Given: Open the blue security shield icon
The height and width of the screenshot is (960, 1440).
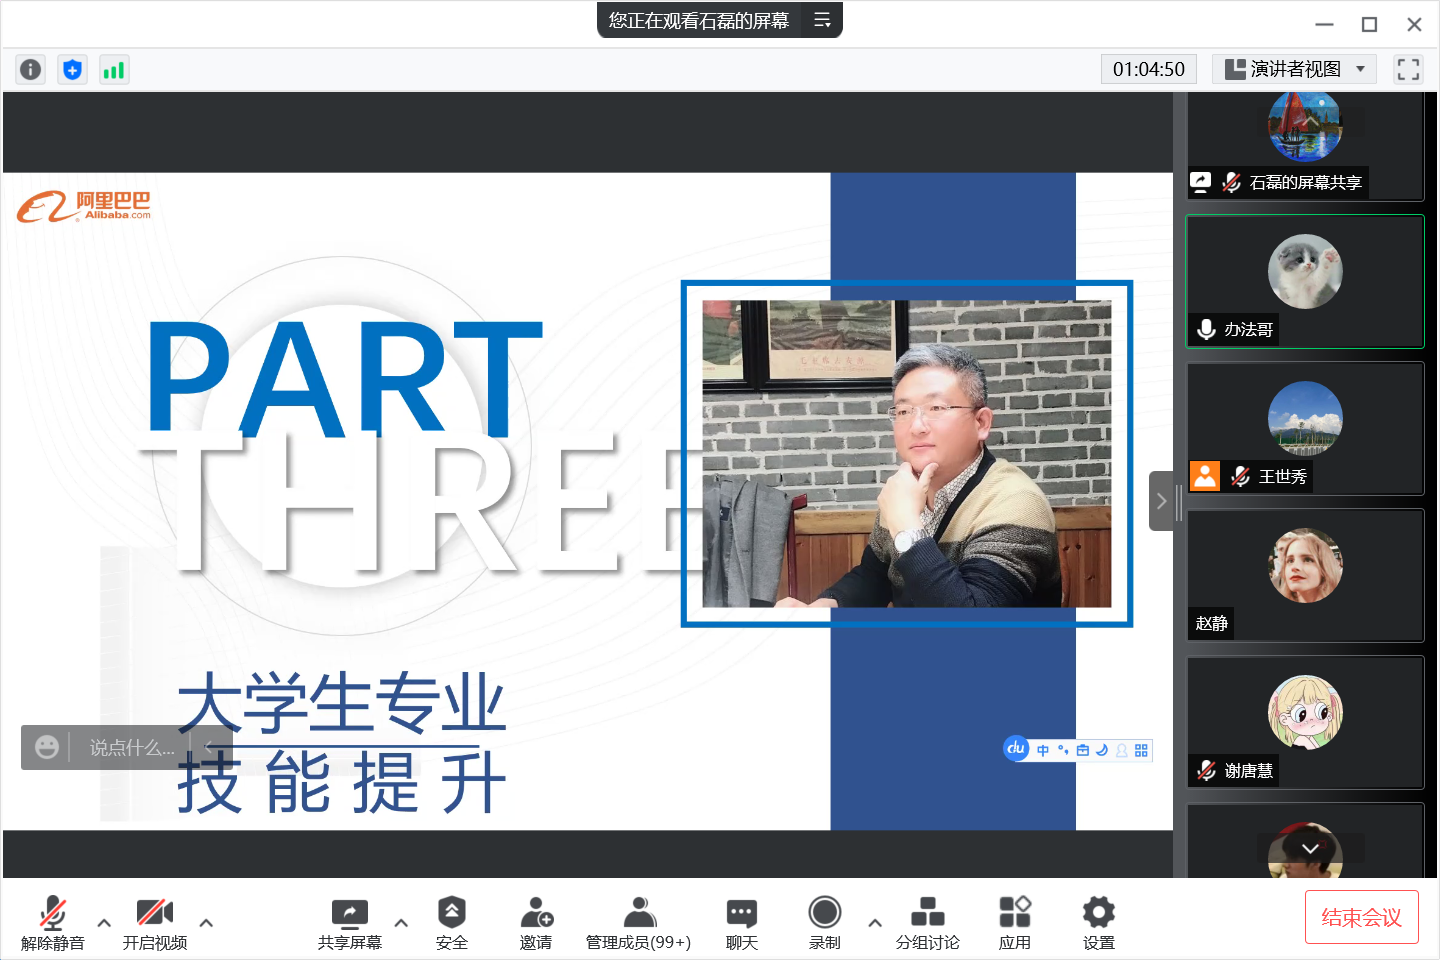Looking at the screenshot, I should pos(72,69).
